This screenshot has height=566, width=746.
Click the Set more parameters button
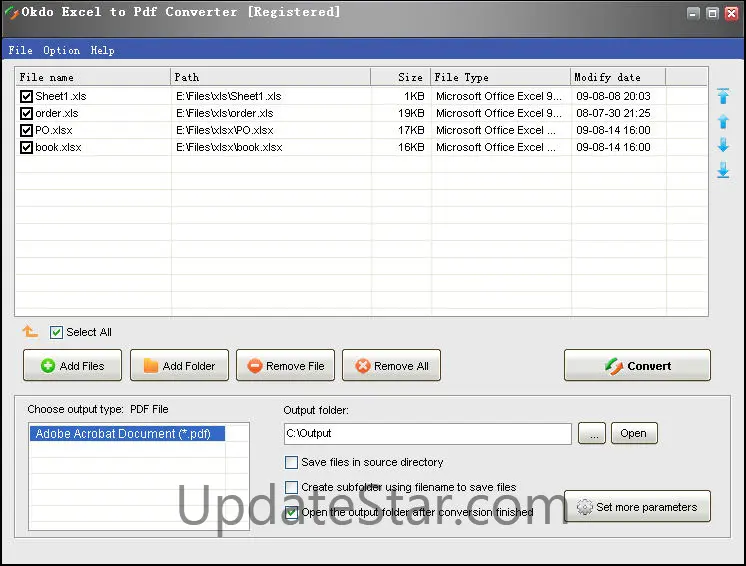click(x=638, y=507)
